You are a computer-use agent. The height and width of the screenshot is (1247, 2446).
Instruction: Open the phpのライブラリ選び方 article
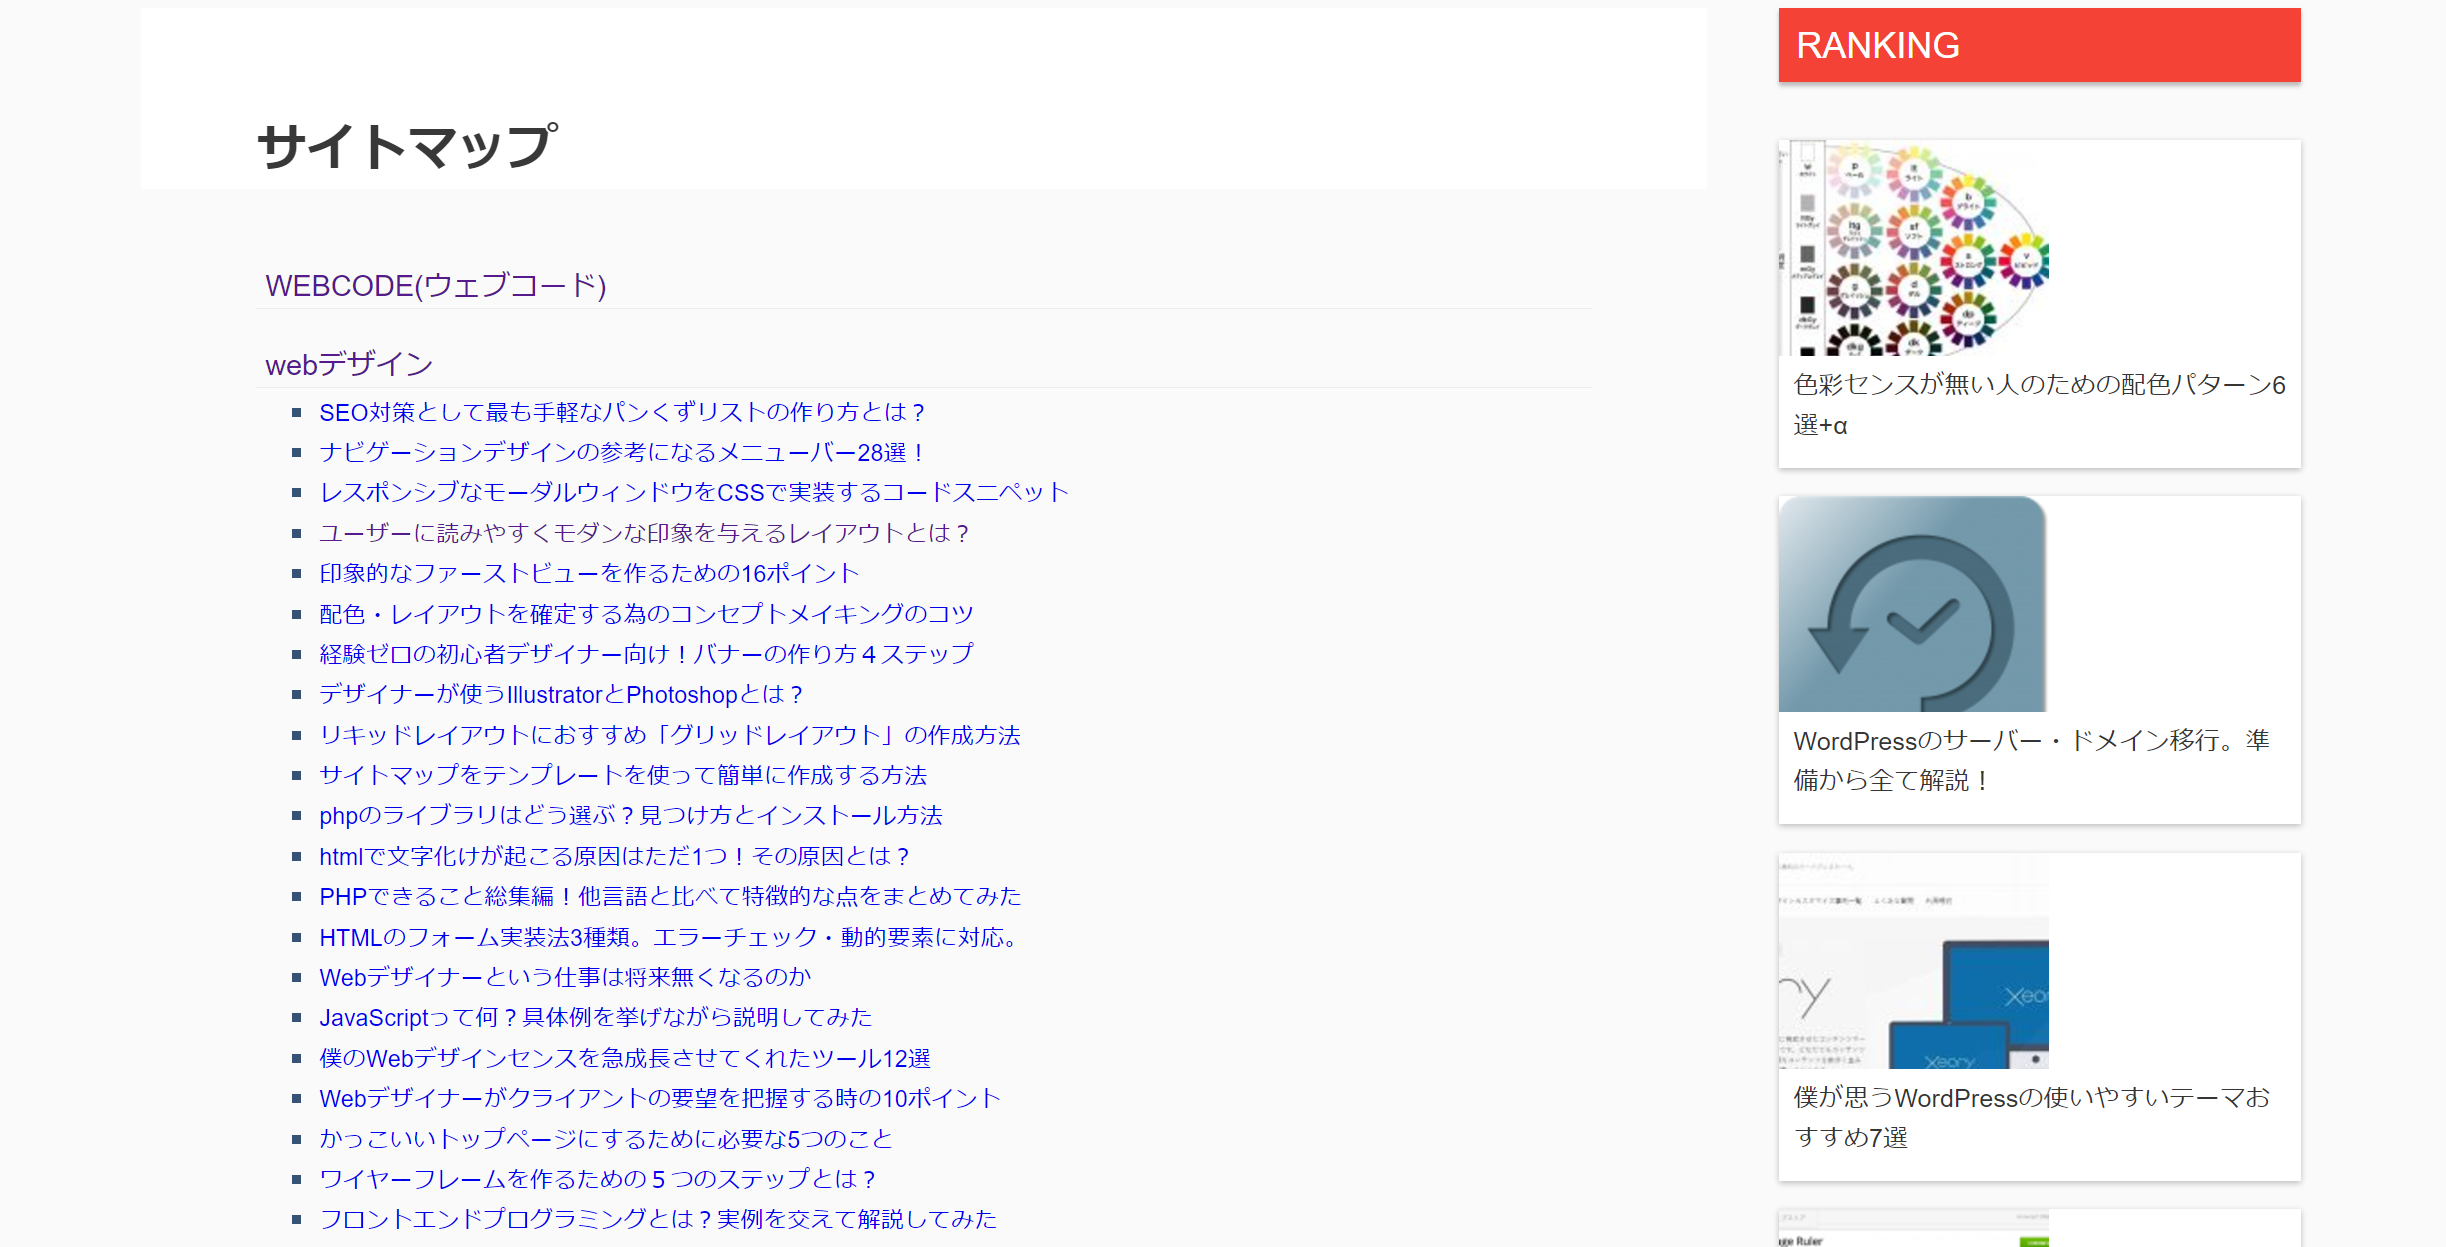[x=630, y=816]
